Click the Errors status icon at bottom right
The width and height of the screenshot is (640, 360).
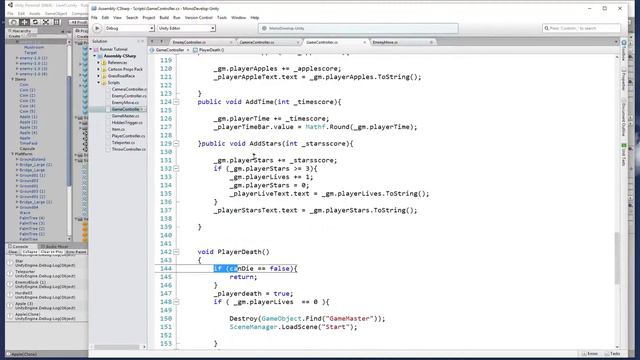point(590,353)
